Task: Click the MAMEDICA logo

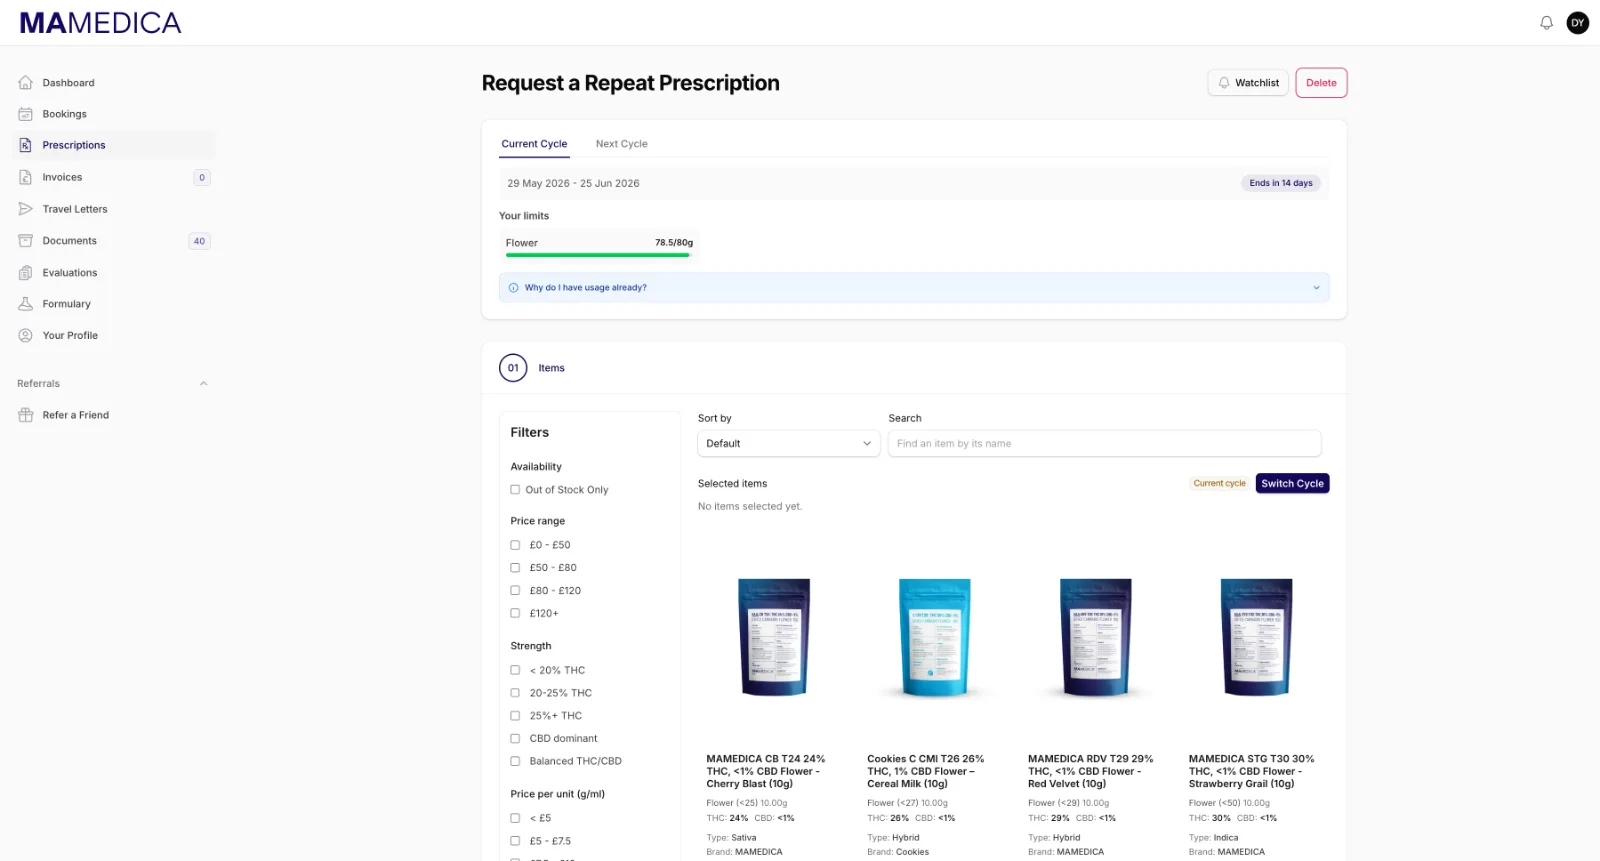Action: 100,23
